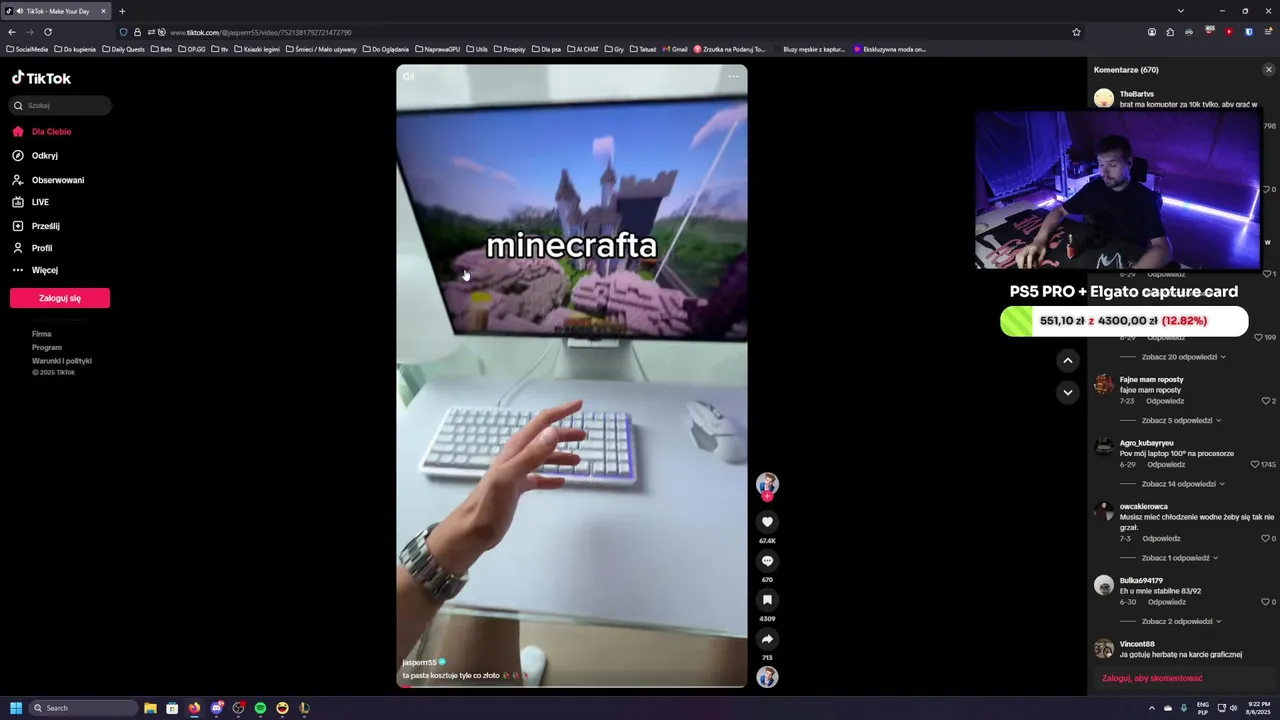Viewport: 1280px width, 720px height.
Task: Open comments via speech bubble icon
Action: (x=767, y=561)
